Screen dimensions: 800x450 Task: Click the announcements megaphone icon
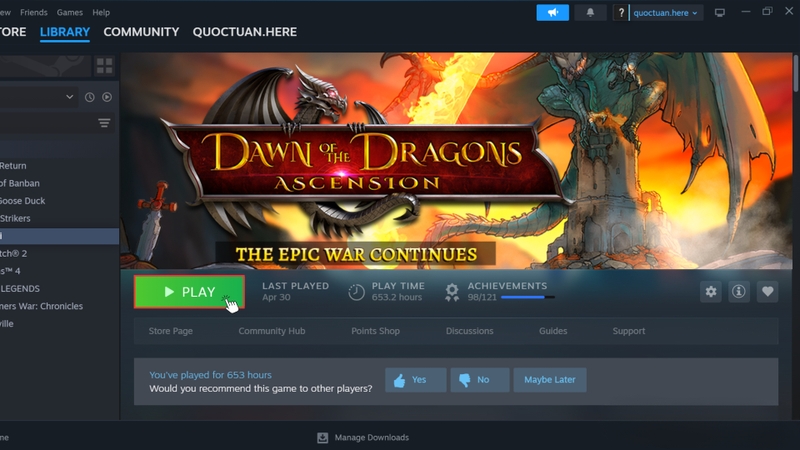click(553, 13)
